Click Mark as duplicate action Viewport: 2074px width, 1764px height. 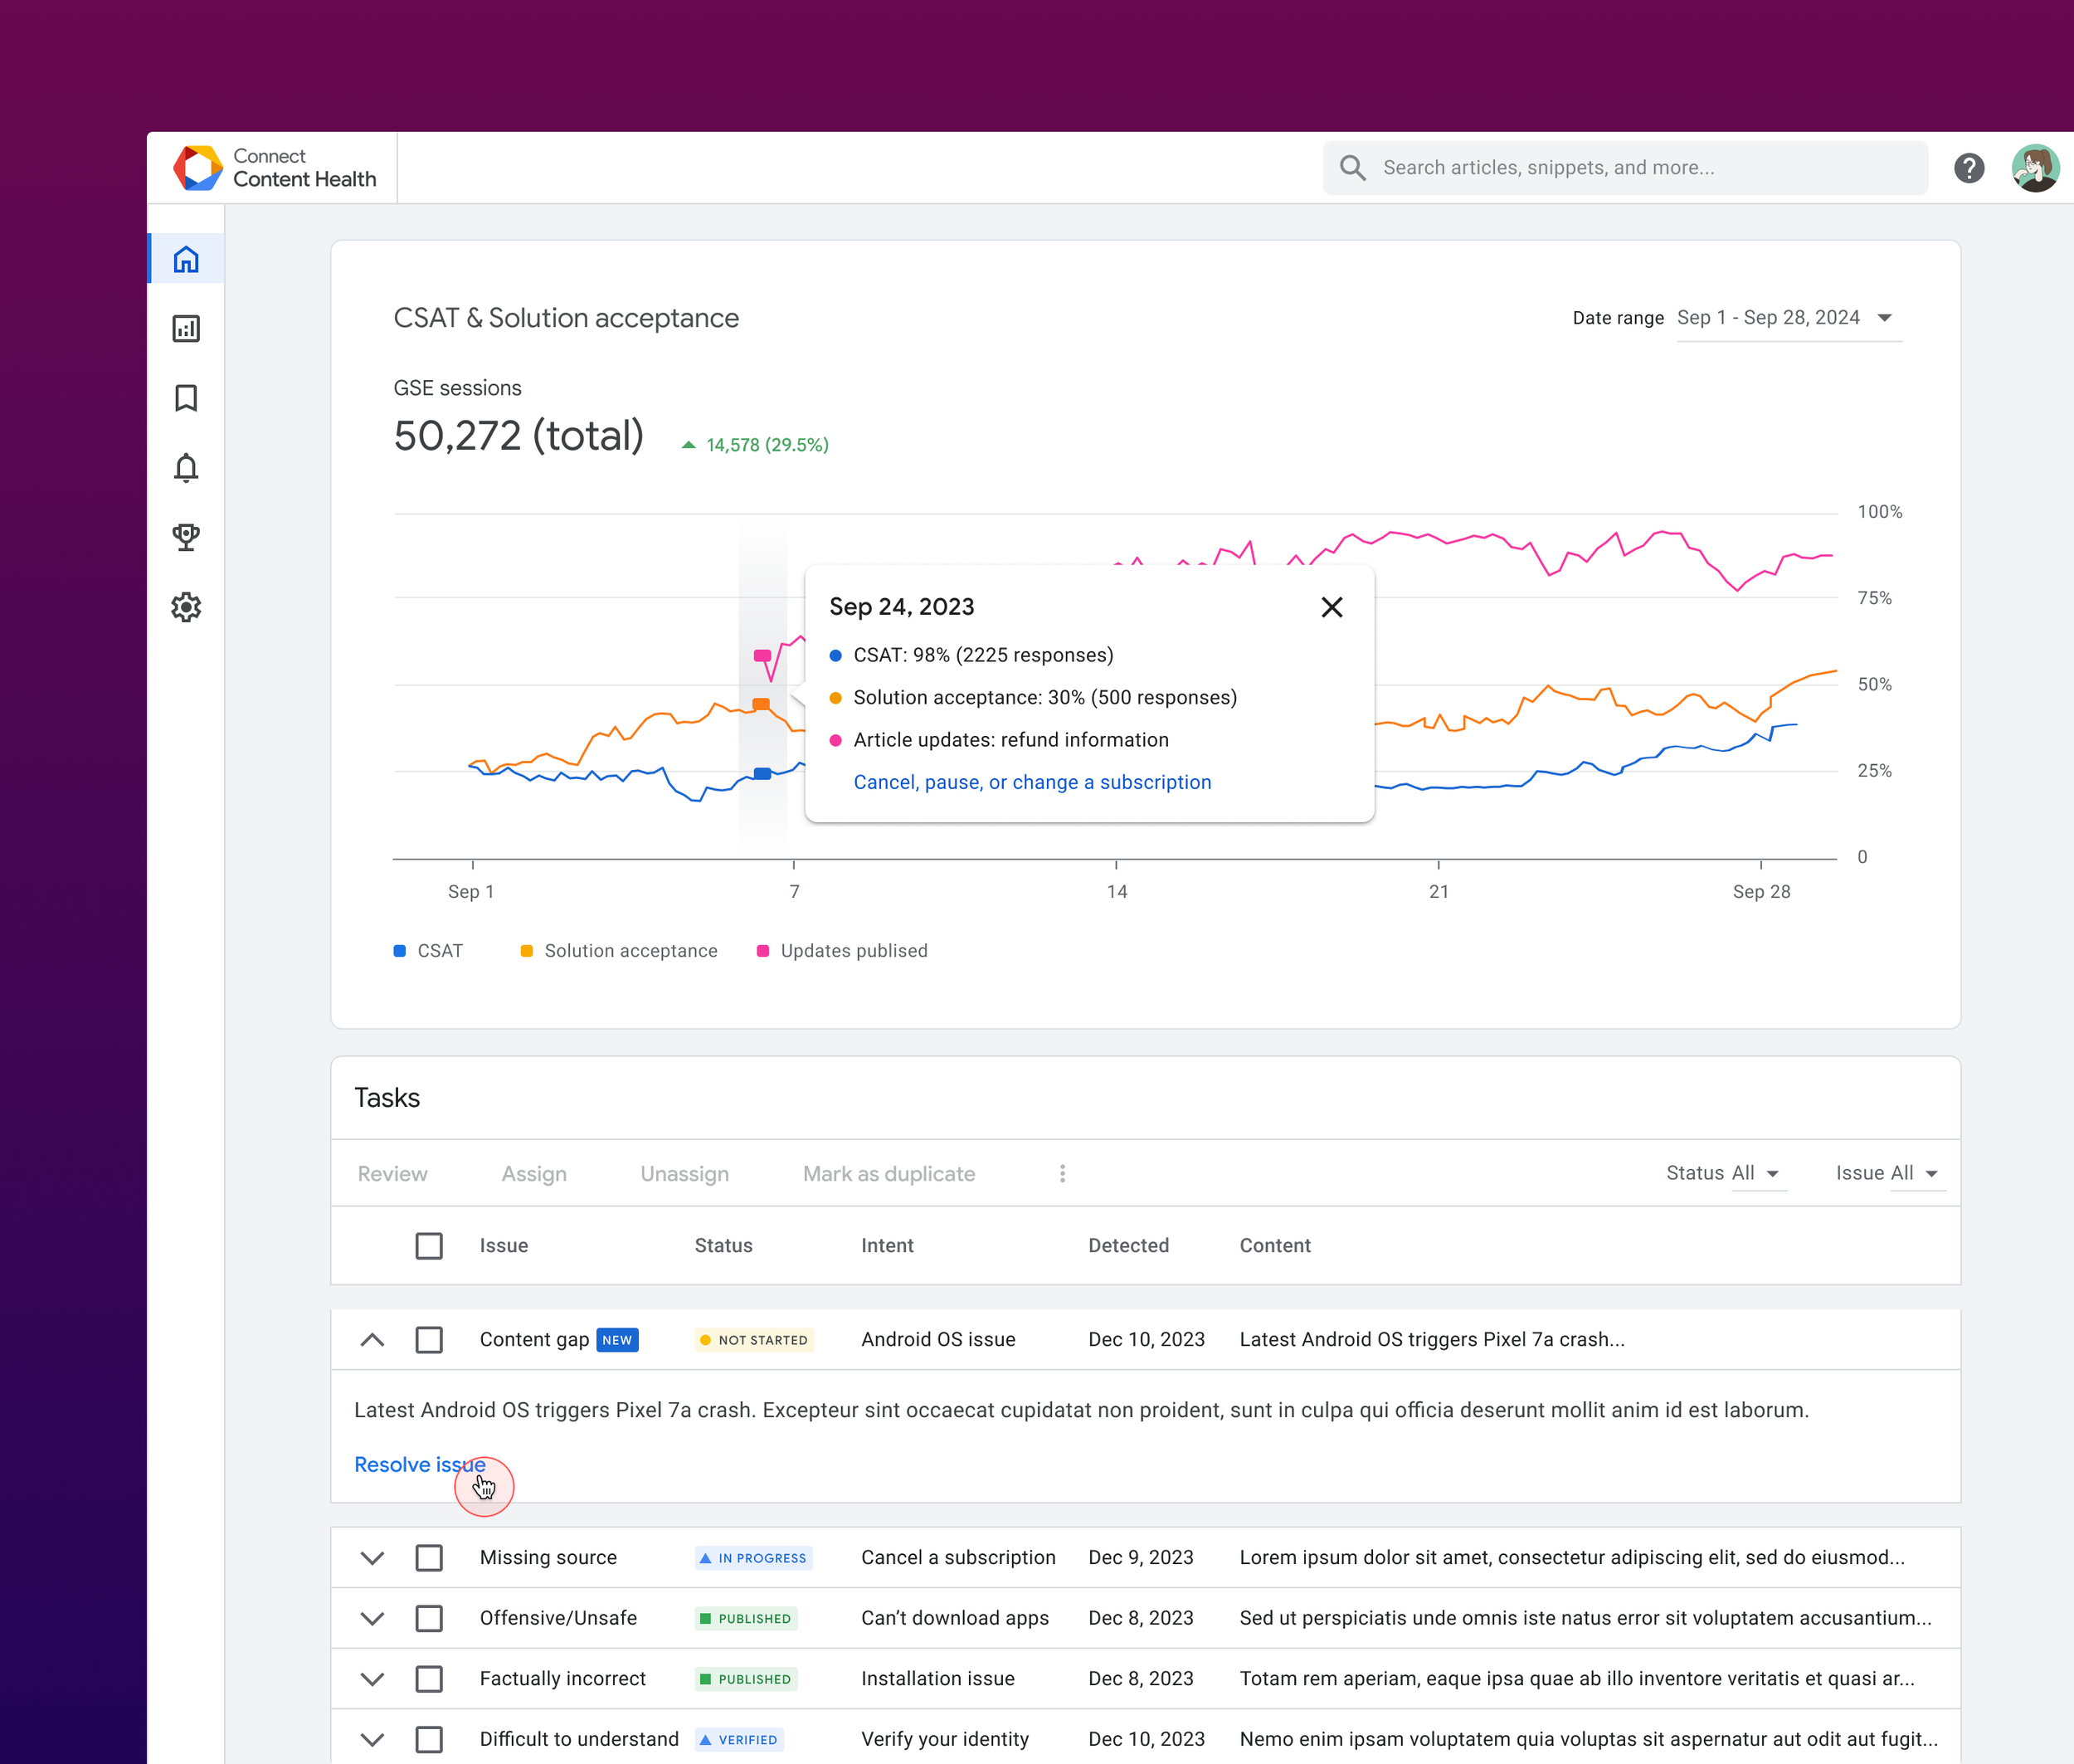[888, 1174]
